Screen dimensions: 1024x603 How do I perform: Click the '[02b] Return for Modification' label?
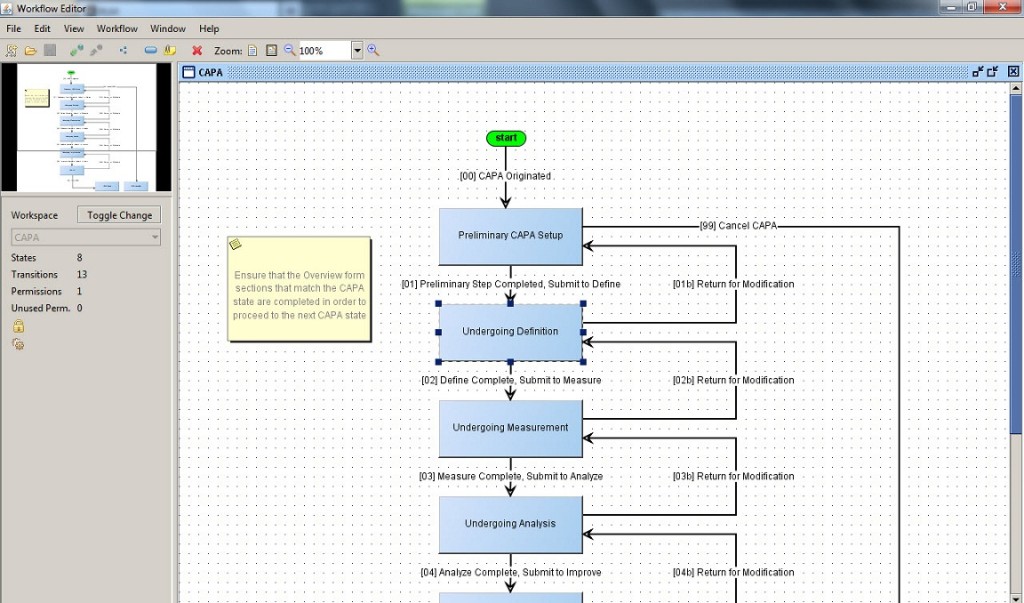point(733,380)
